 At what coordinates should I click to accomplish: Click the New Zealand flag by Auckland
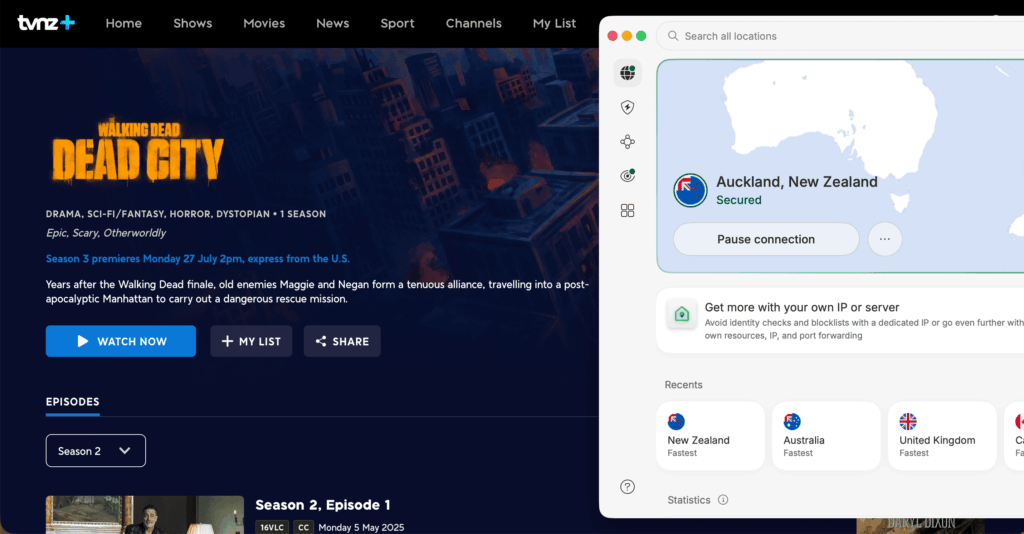pos(690,191)
